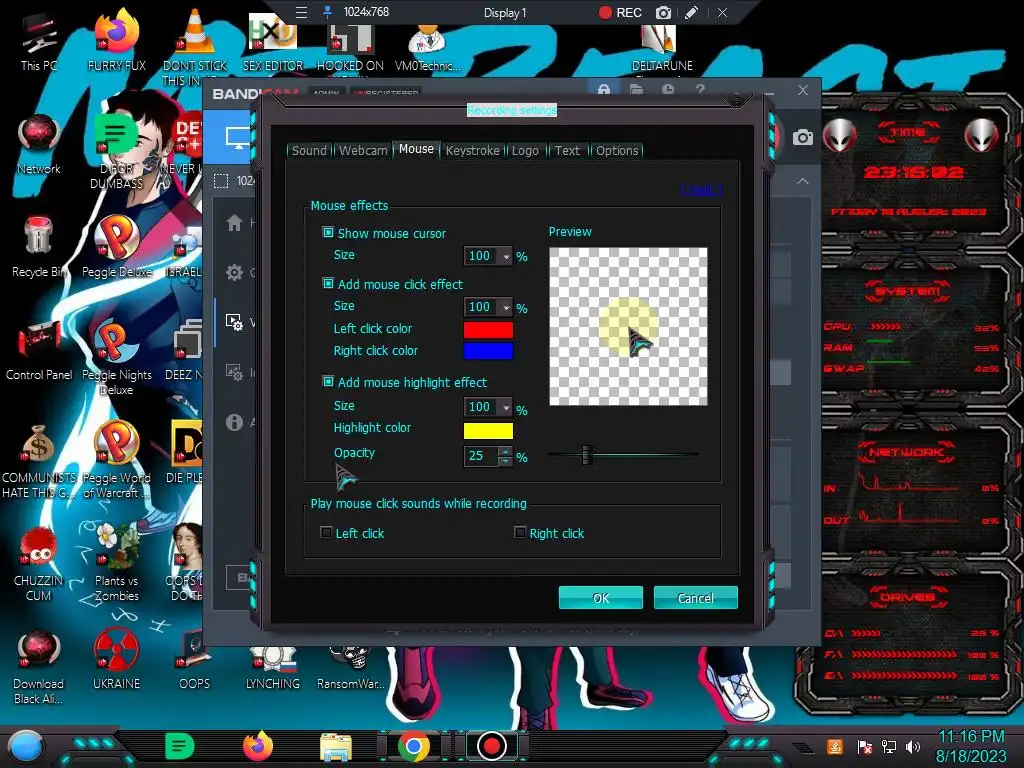Open Network desktop icon
1024x768 pixels.
click(x=39, y=144)
